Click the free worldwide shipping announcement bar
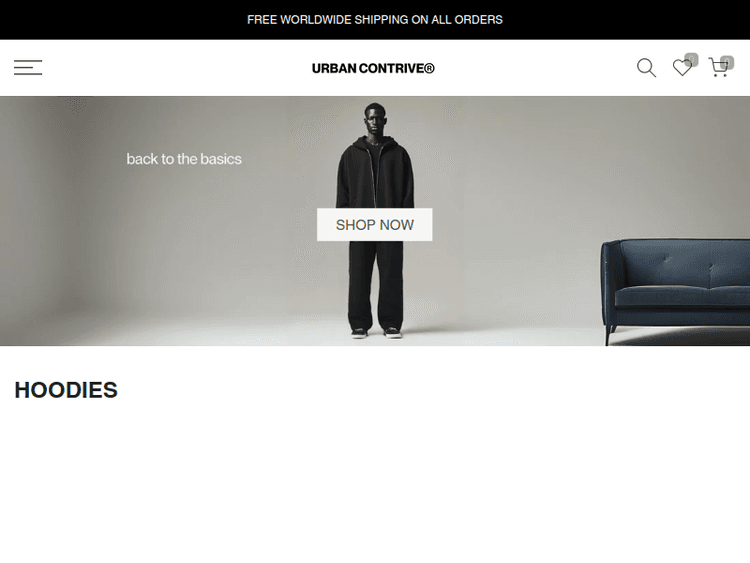Image resolution: width=750 pixels, height=563 pixels. click(375, 20)
